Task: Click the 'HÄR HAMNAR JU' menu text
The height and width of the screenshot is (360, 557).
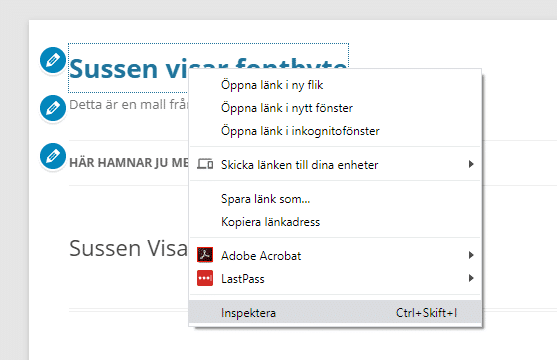Action: pyautogui.click(x=129, y=163)
